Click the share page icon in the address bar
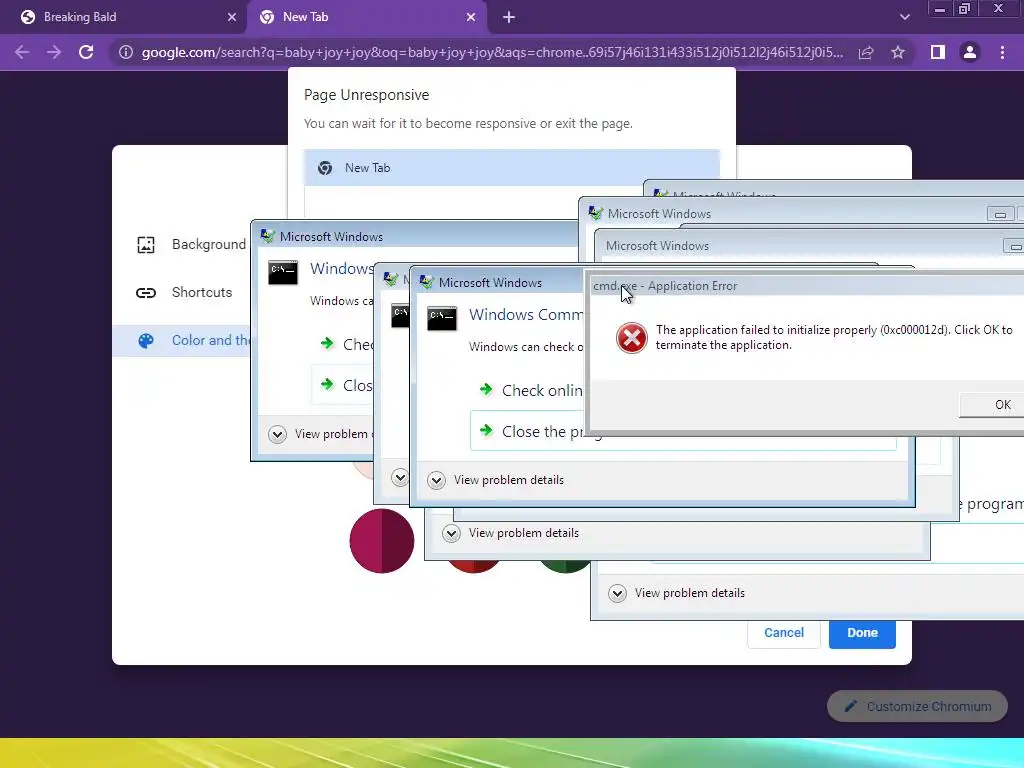The height and width of the screenshot is (768, 1024). [866, 52]
